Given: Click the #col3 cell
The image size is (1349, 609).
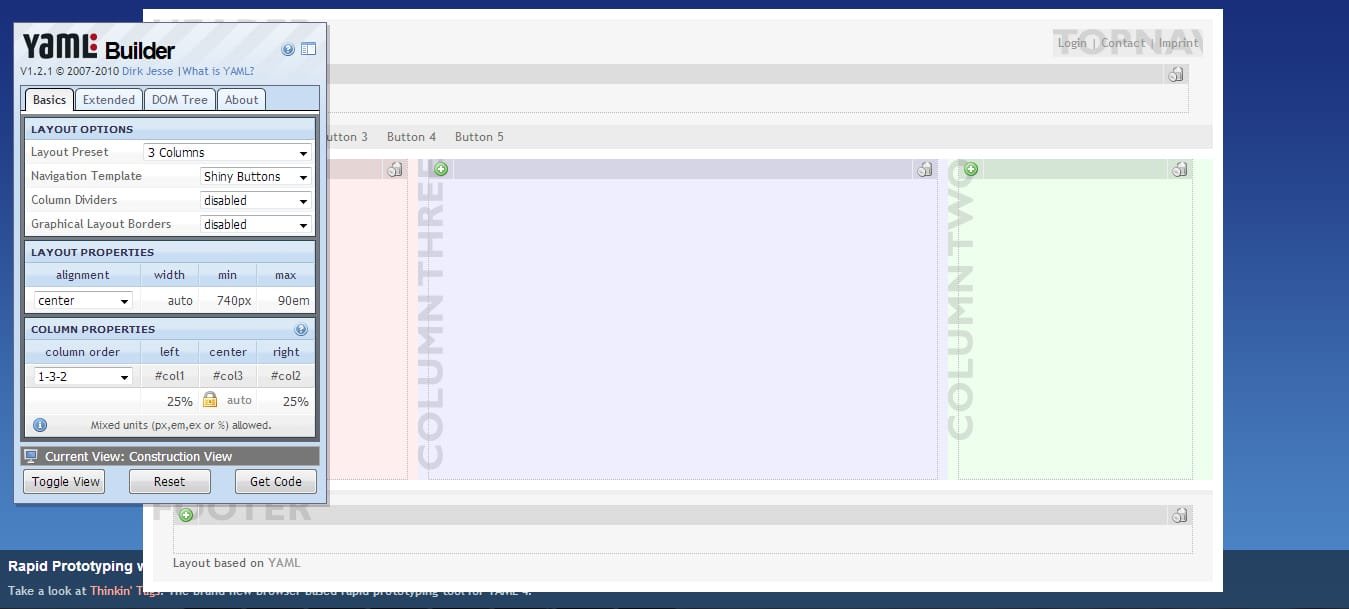Looking at the screenshot, I should (x=228, y=376).
